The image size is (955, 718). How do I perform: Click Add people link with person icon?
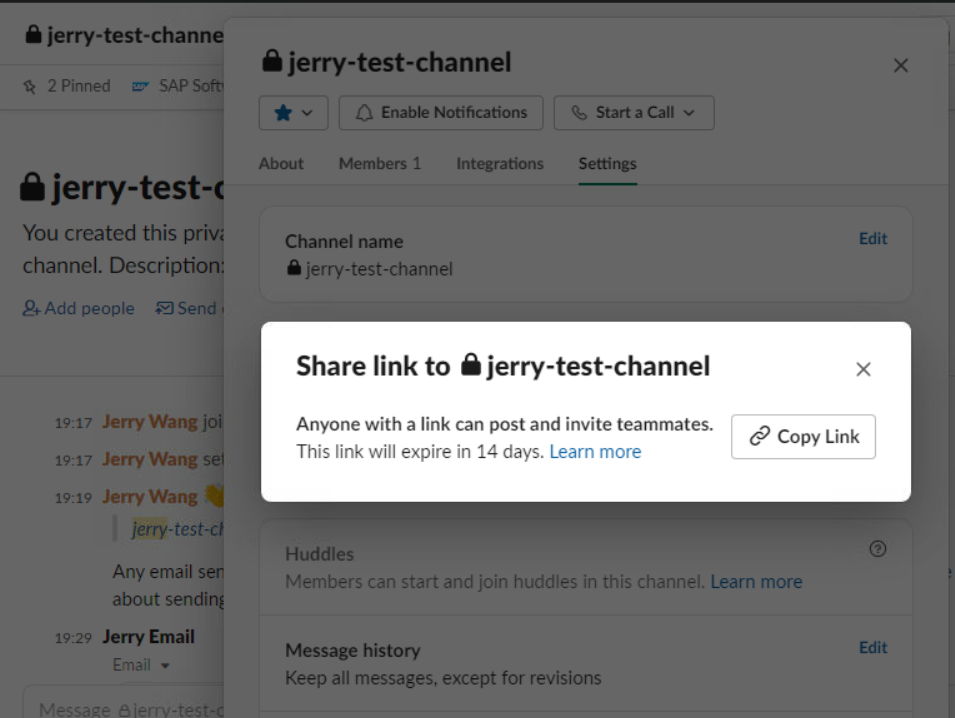79,308
